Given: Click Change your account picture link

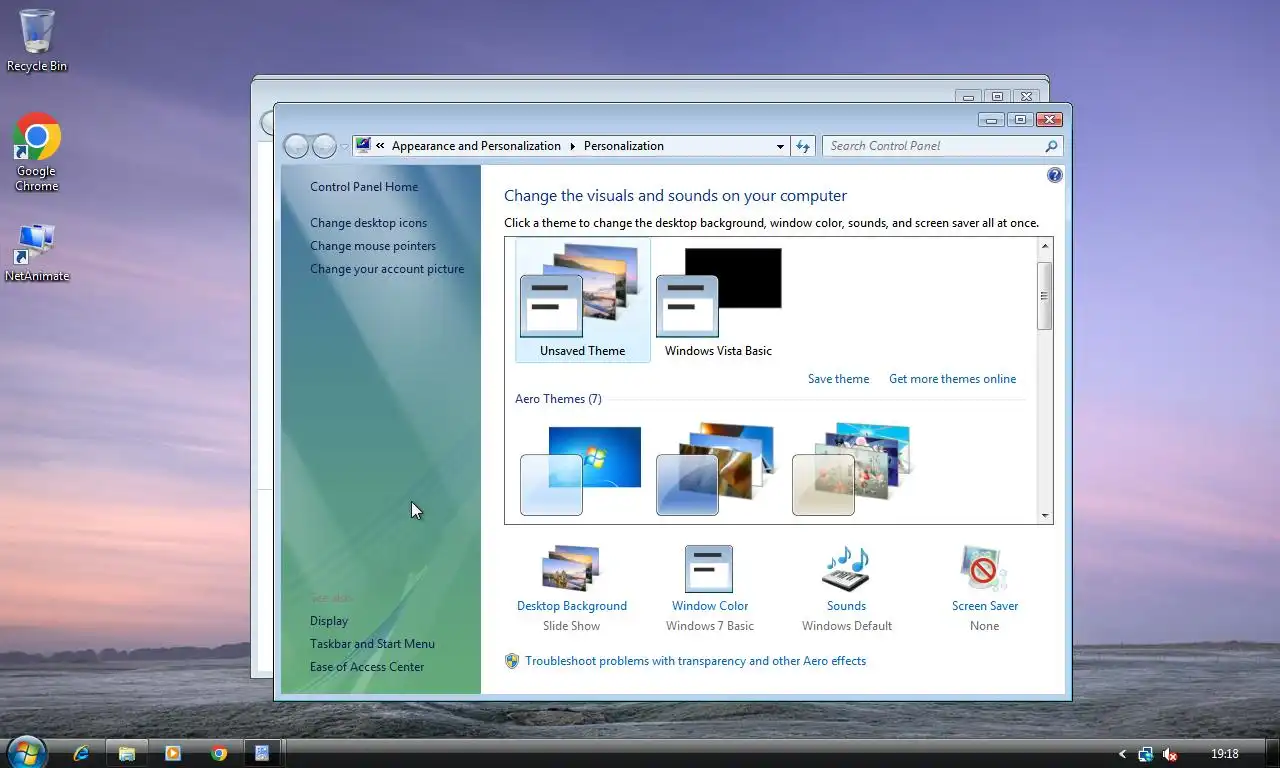Looking at the screenshot, I should click(387, 269).
